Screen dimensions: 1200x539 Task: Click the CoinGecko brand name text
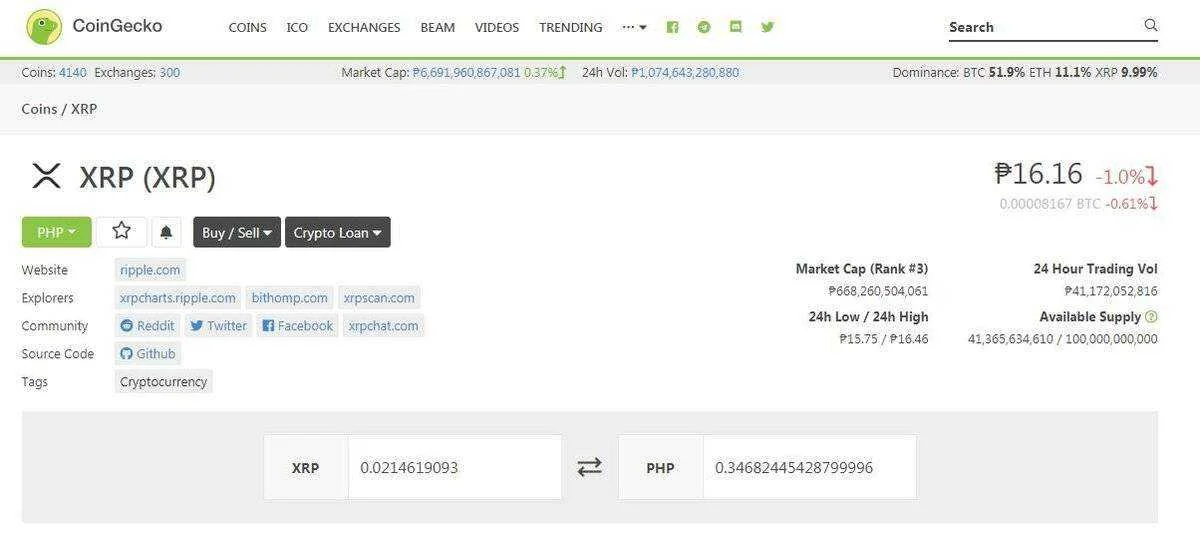coord(117,26)
